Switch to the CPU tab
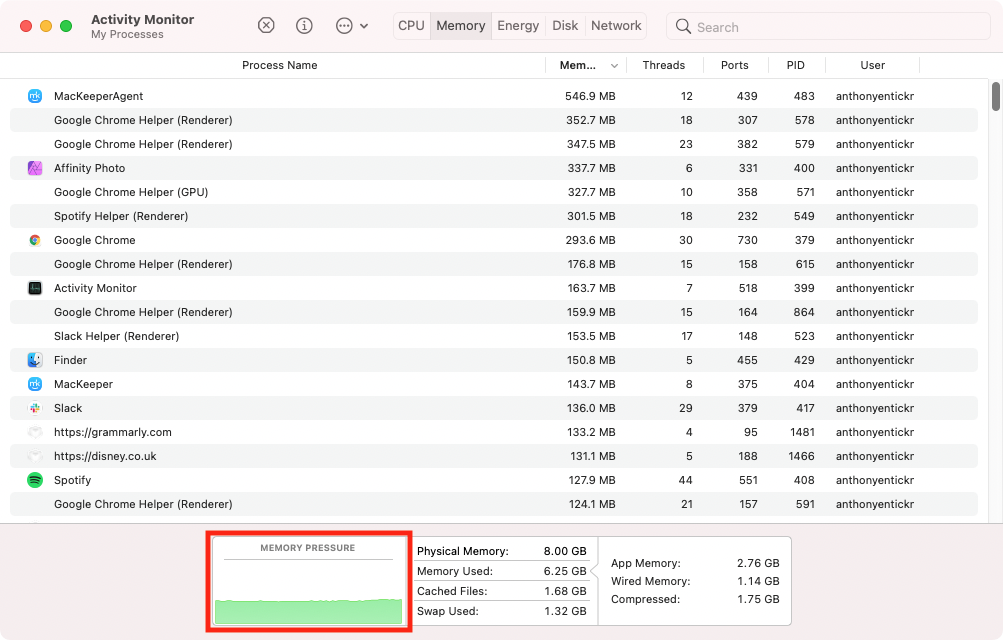The image size is (1003, 640). [411, 26]
